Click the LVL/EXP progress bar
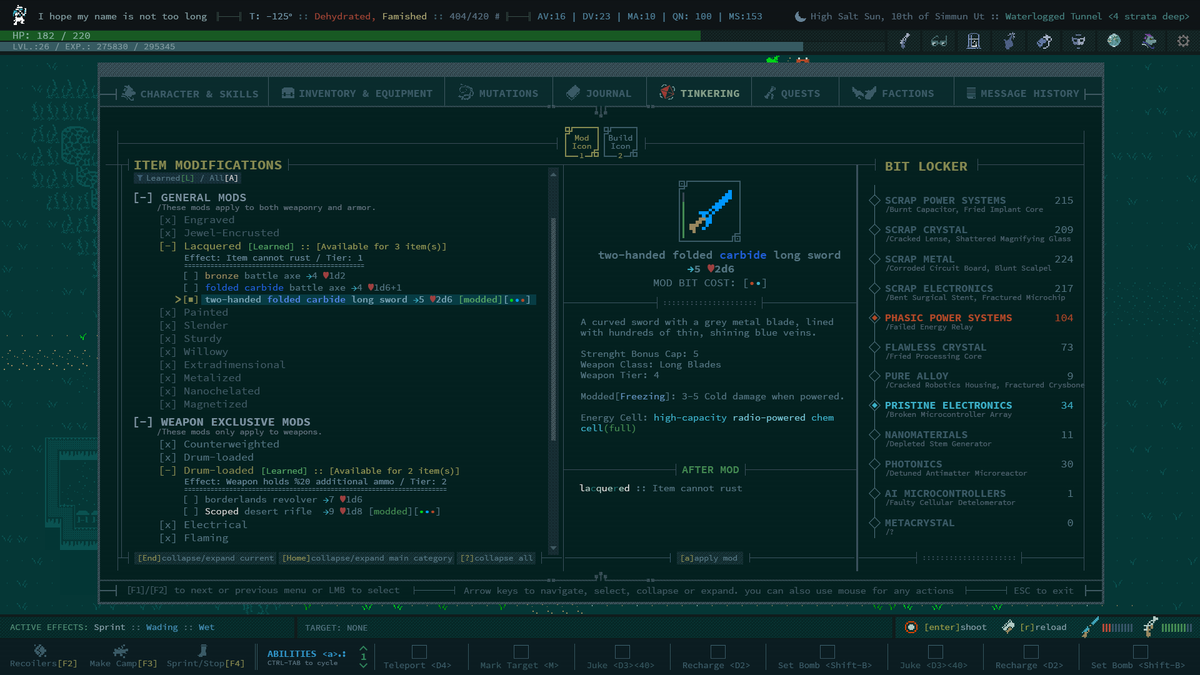The image size is (1200, 675). [x=401, y=47]
